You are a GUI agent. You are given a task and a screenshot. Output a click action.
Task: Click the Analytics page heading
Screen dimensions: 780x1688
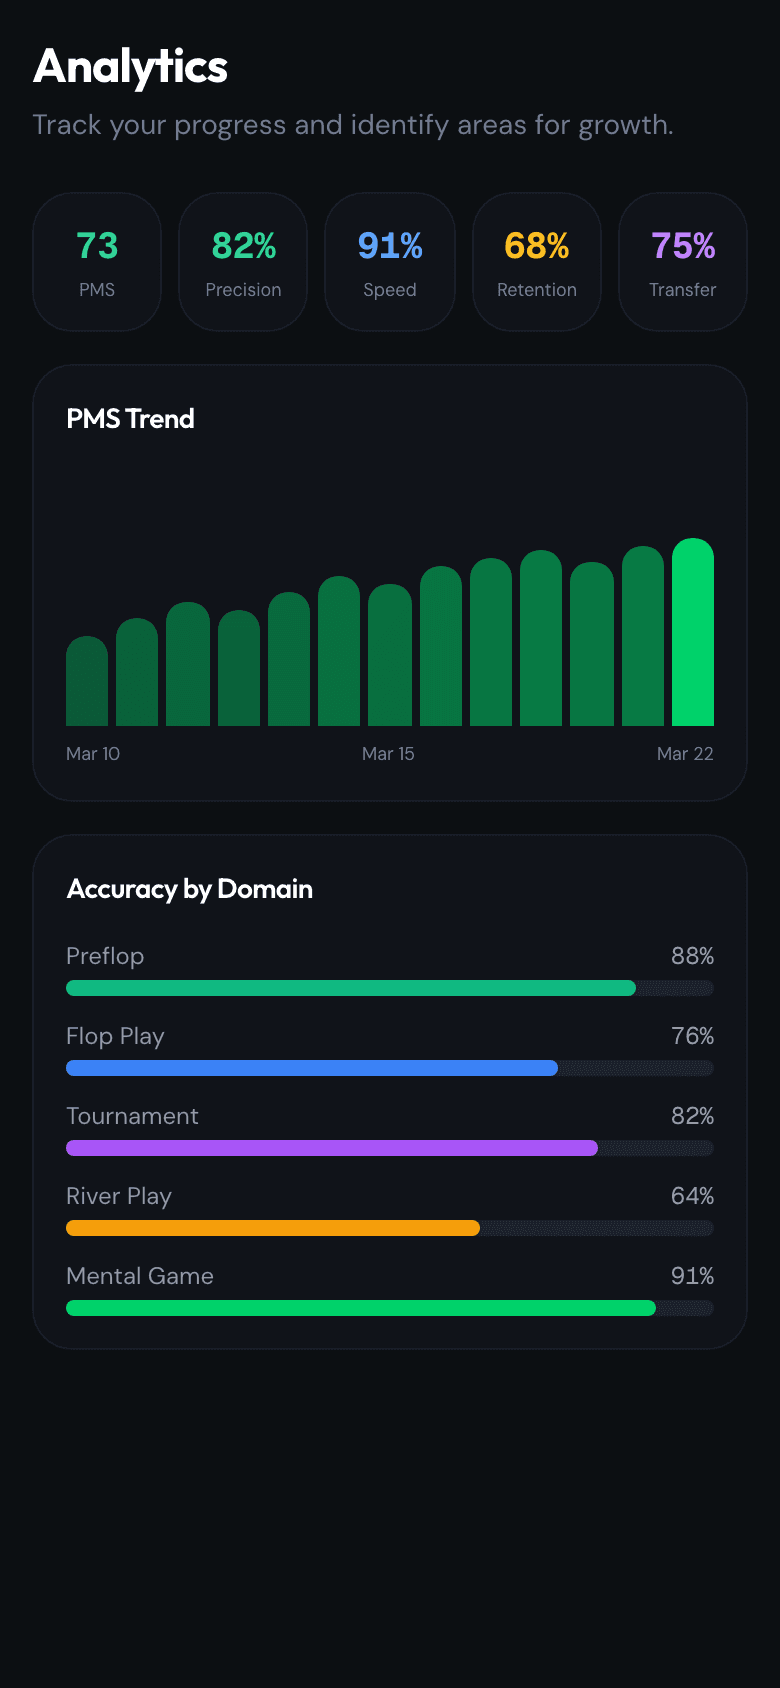pyautogui.click(x=130, y=67)
